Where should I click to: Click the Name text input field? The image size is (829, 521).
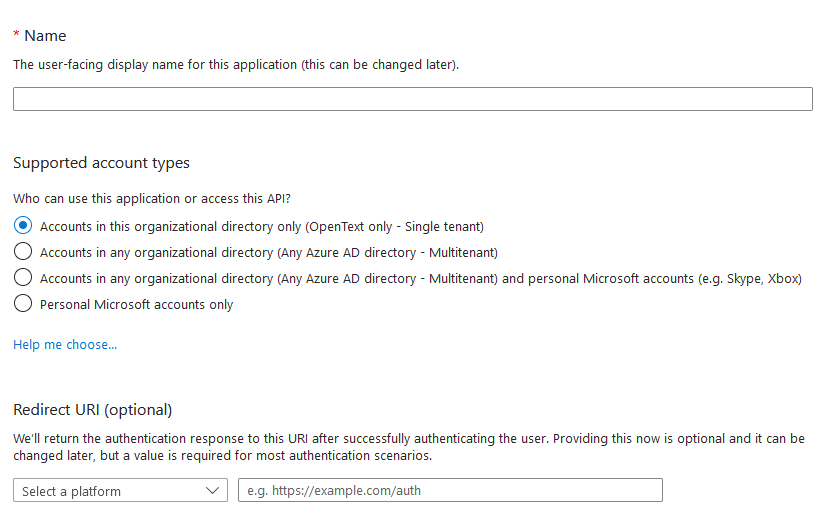tap(412, 99)
